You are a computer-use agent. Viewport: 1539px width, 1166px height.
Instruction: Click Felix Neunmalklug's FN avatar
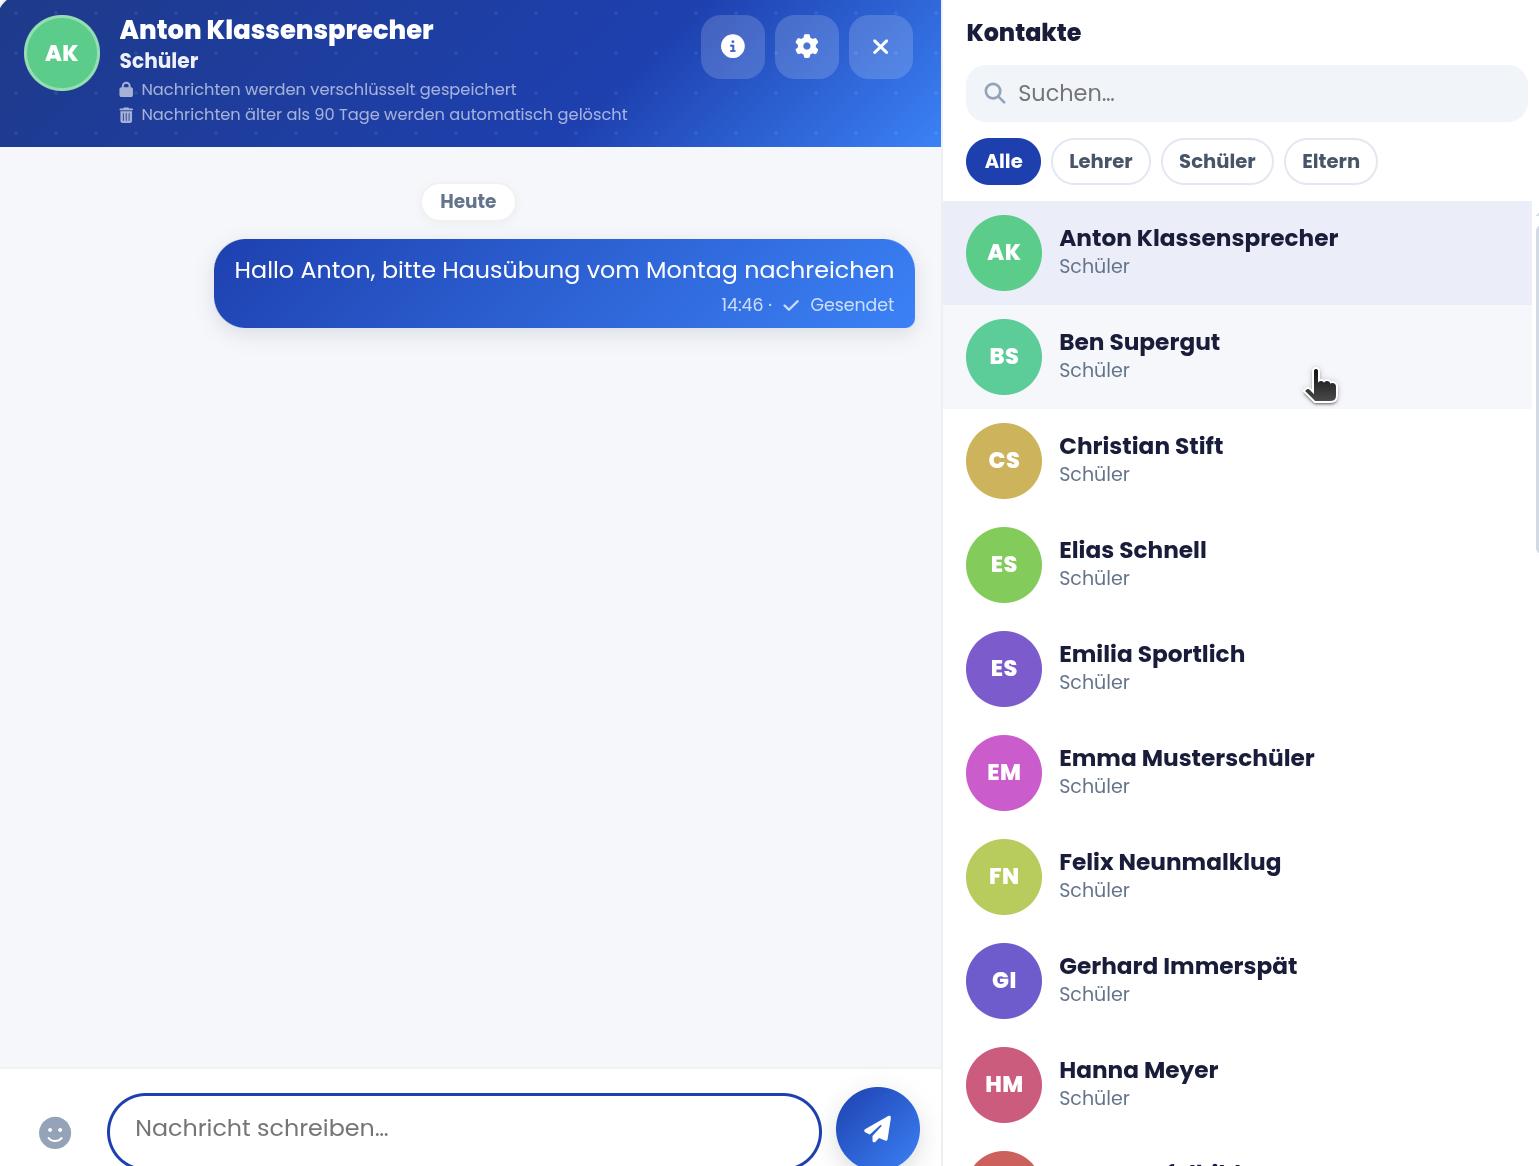coord(1004,877)
